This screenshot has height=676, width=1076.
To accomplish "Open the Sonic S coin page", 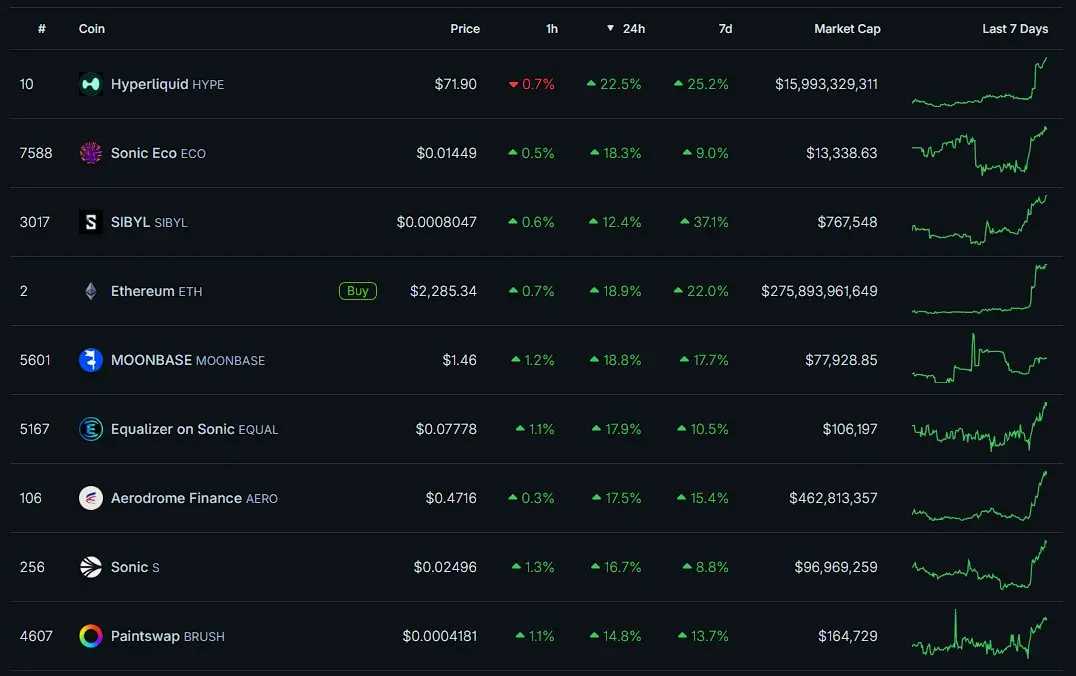I will [135, 567].
